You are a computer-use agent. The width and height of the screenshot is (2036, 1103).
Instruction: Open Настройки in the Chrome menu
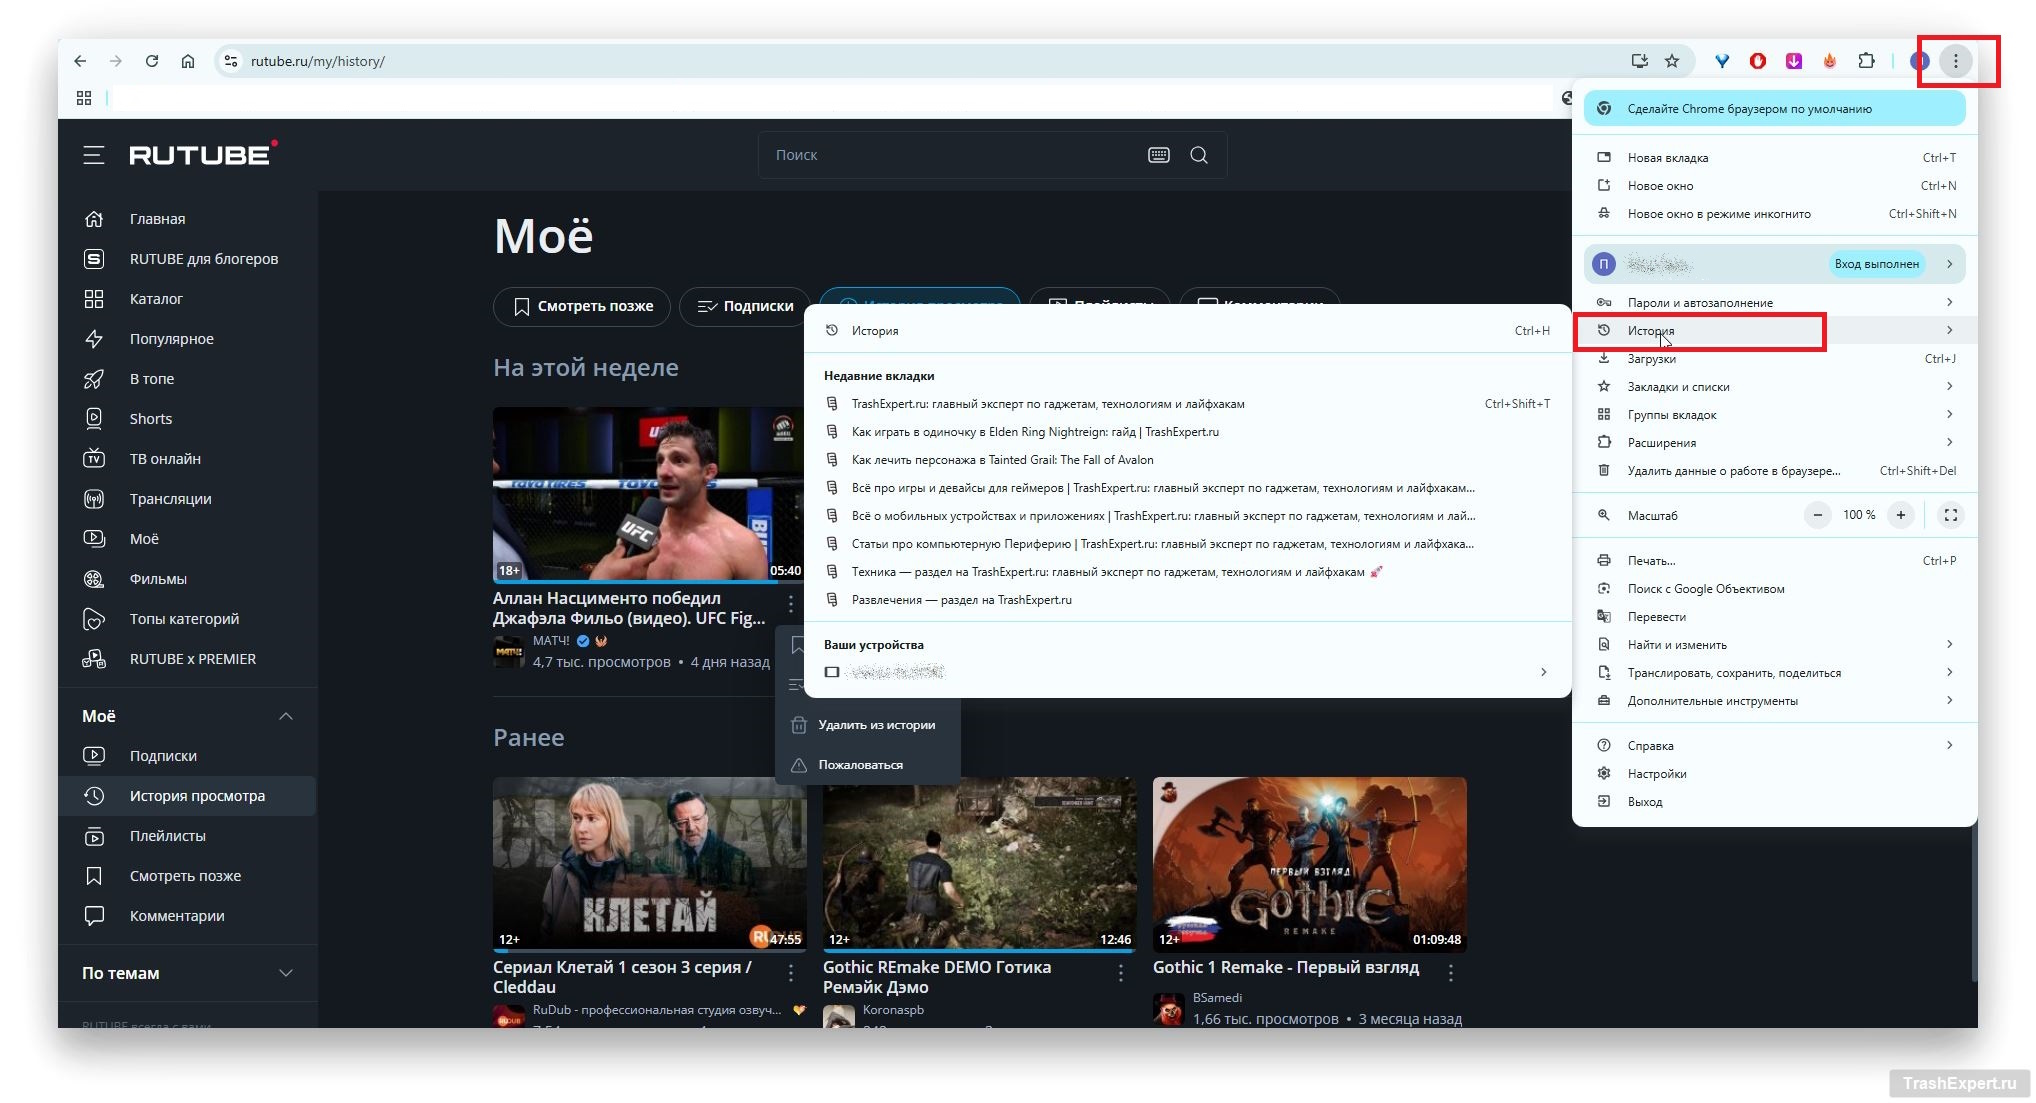1656,774
